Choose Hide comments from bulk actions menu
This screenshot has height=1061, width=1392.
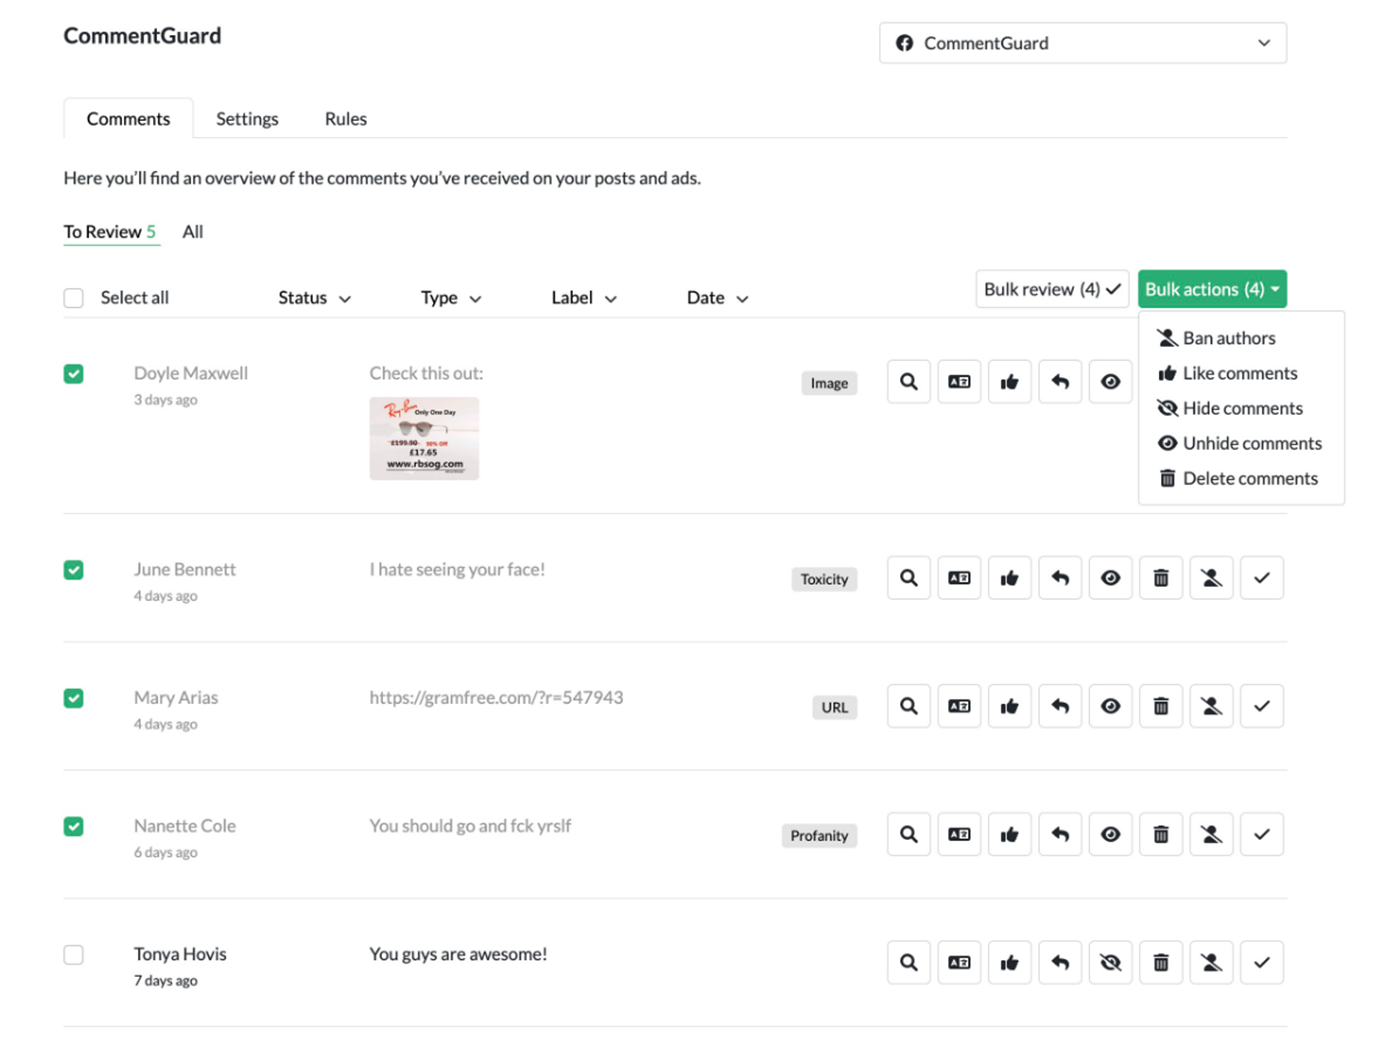[x=1242, y=408]
